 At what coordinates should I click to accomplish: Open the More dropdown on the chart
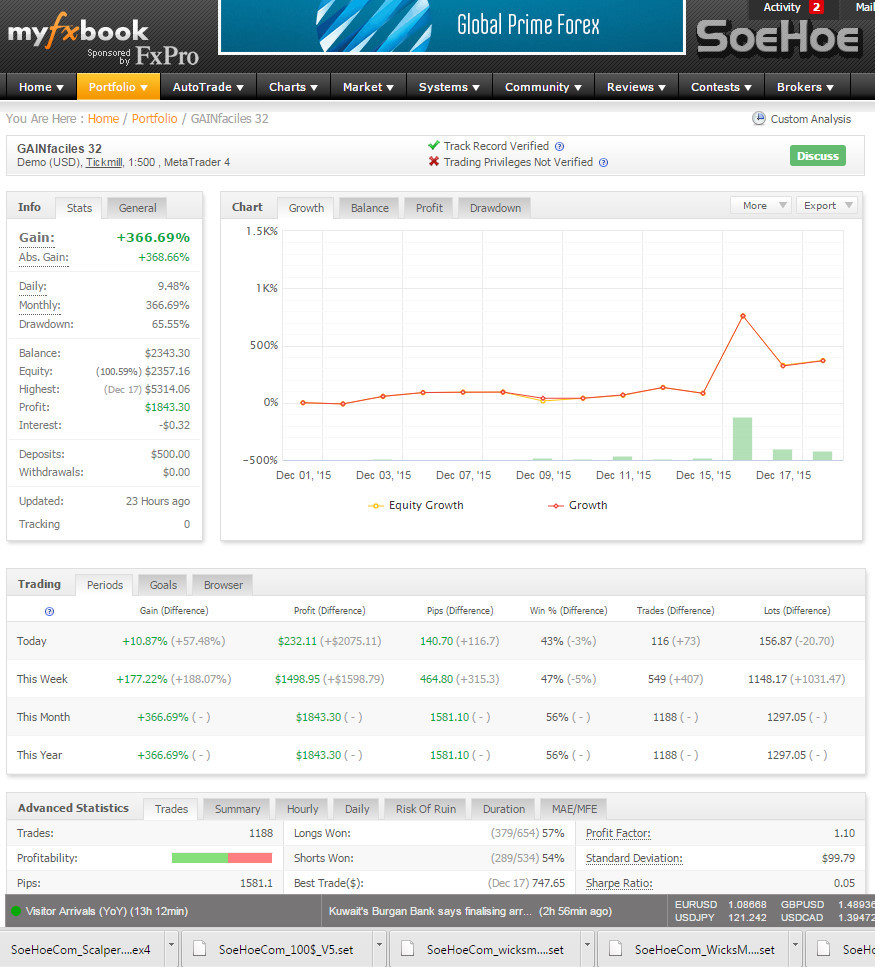[x=760, y=205]
